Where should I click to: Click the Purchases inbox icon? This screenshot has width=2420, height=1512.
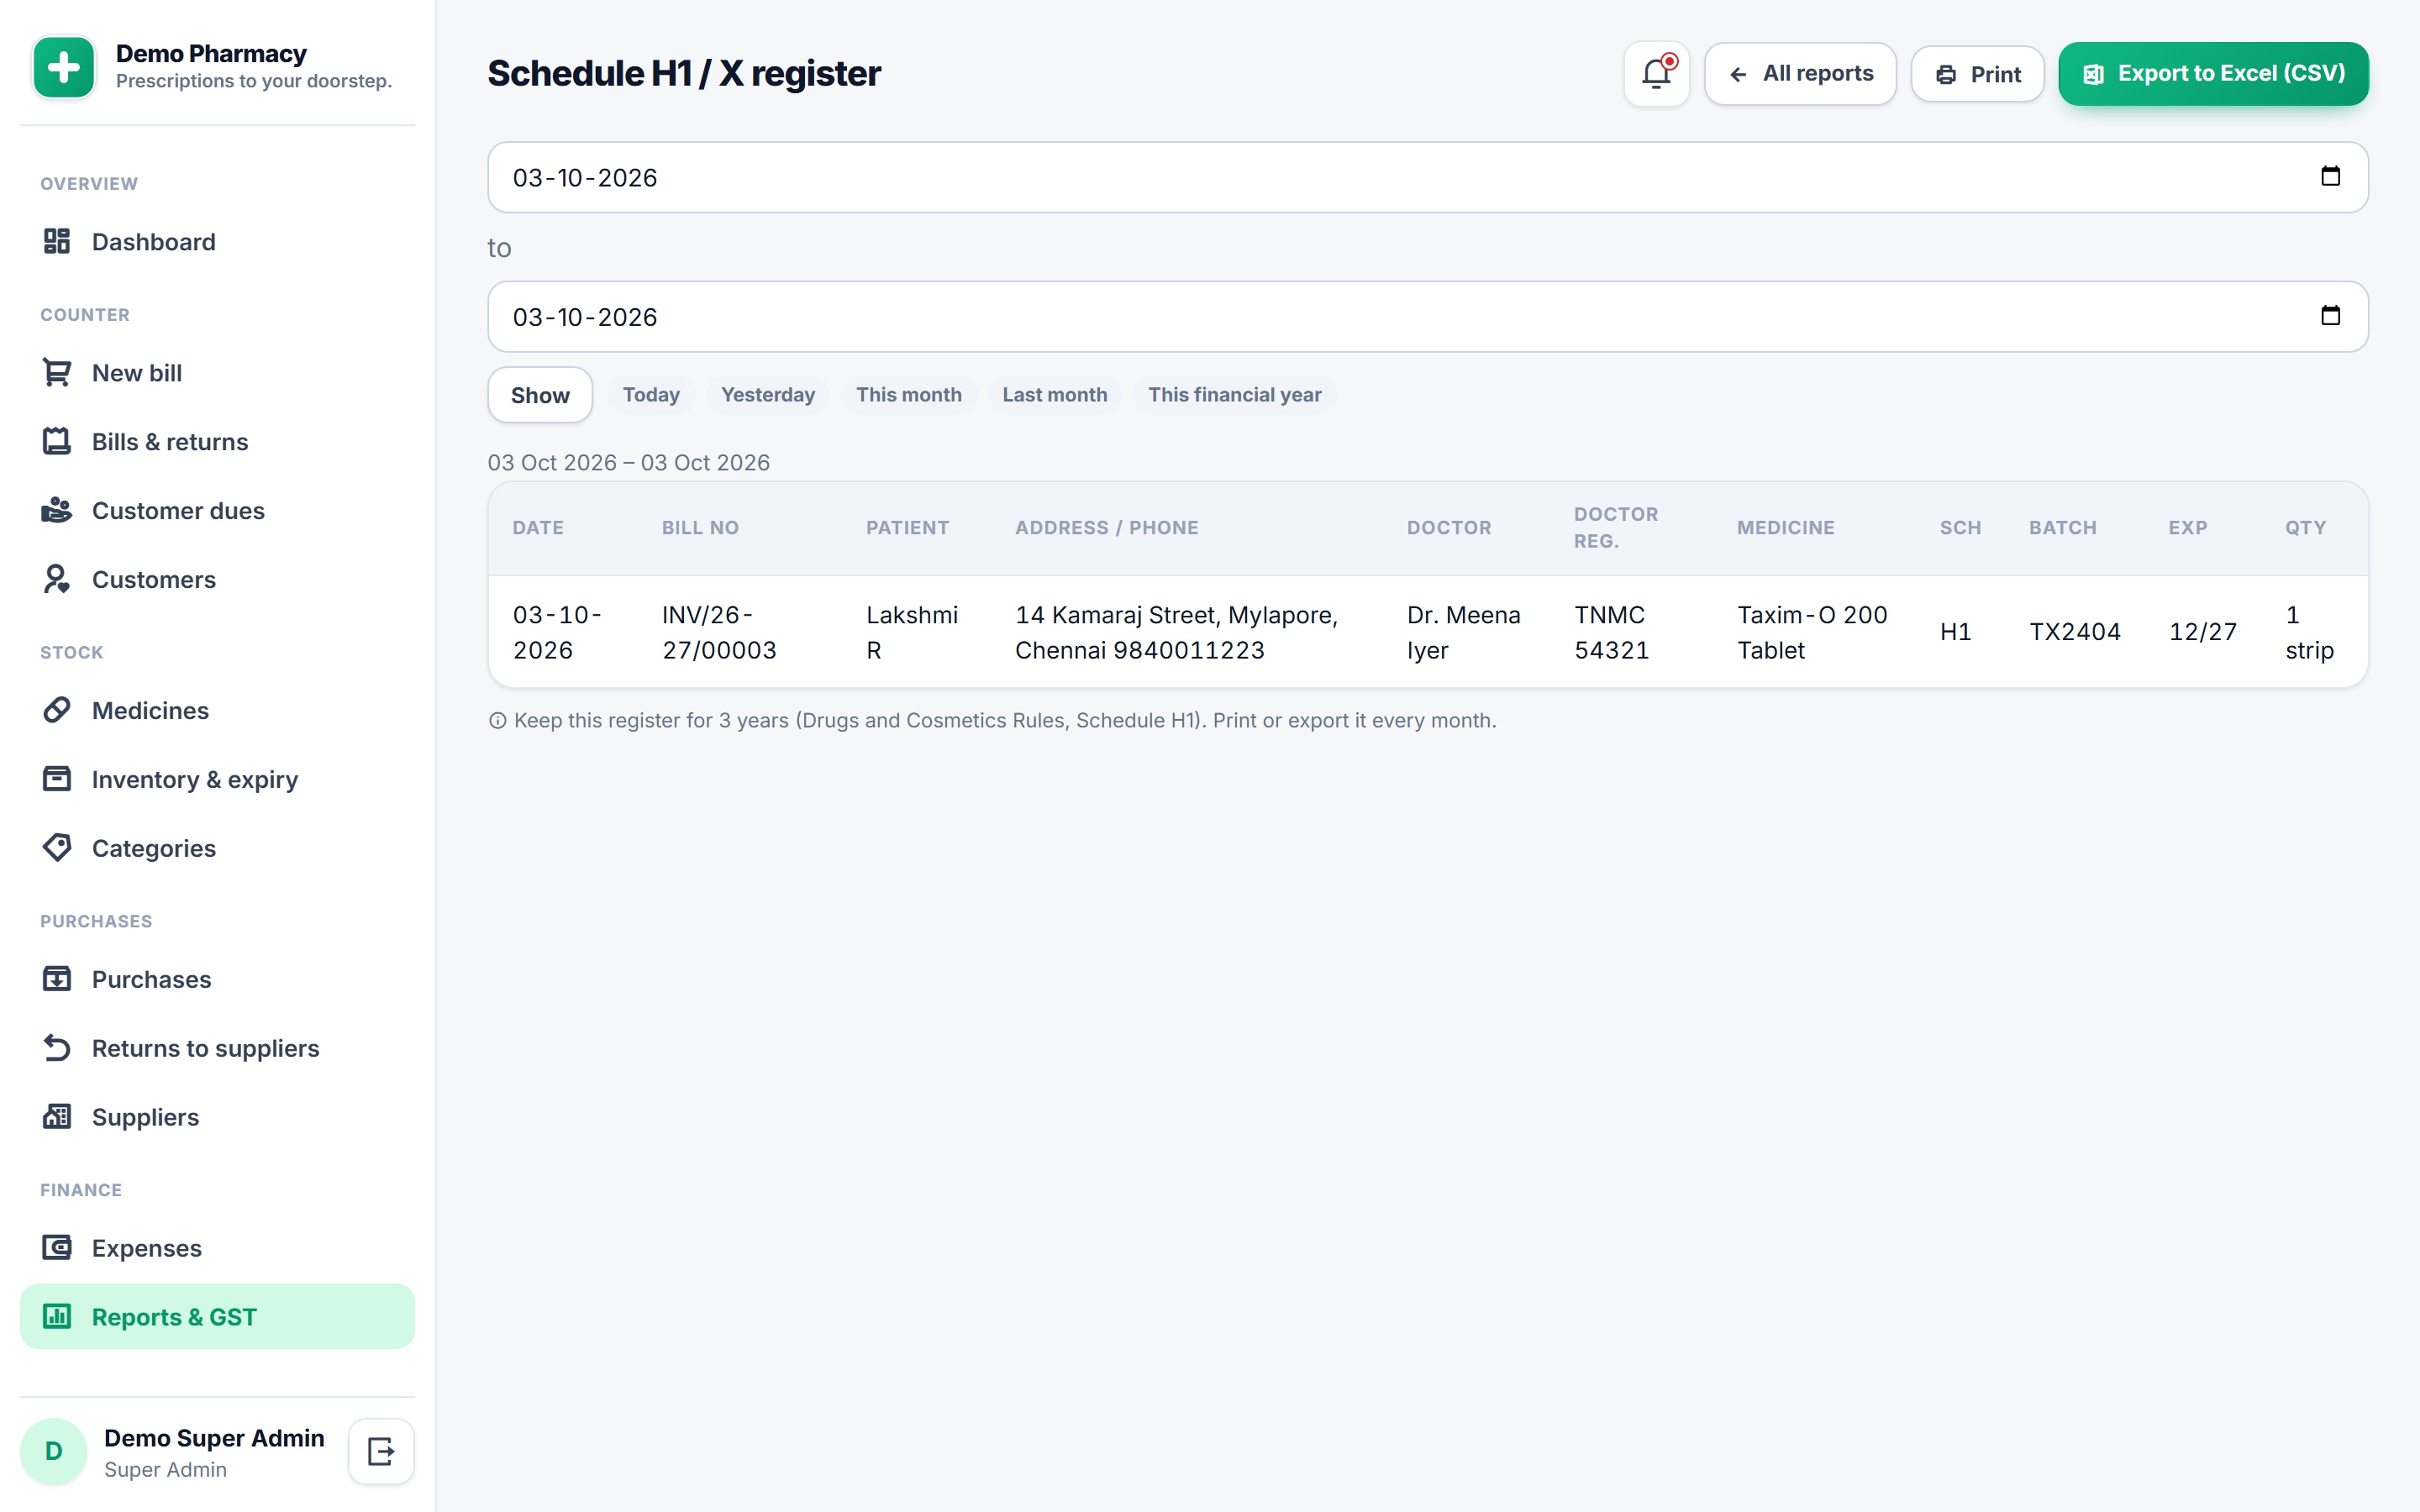point(57,979)
